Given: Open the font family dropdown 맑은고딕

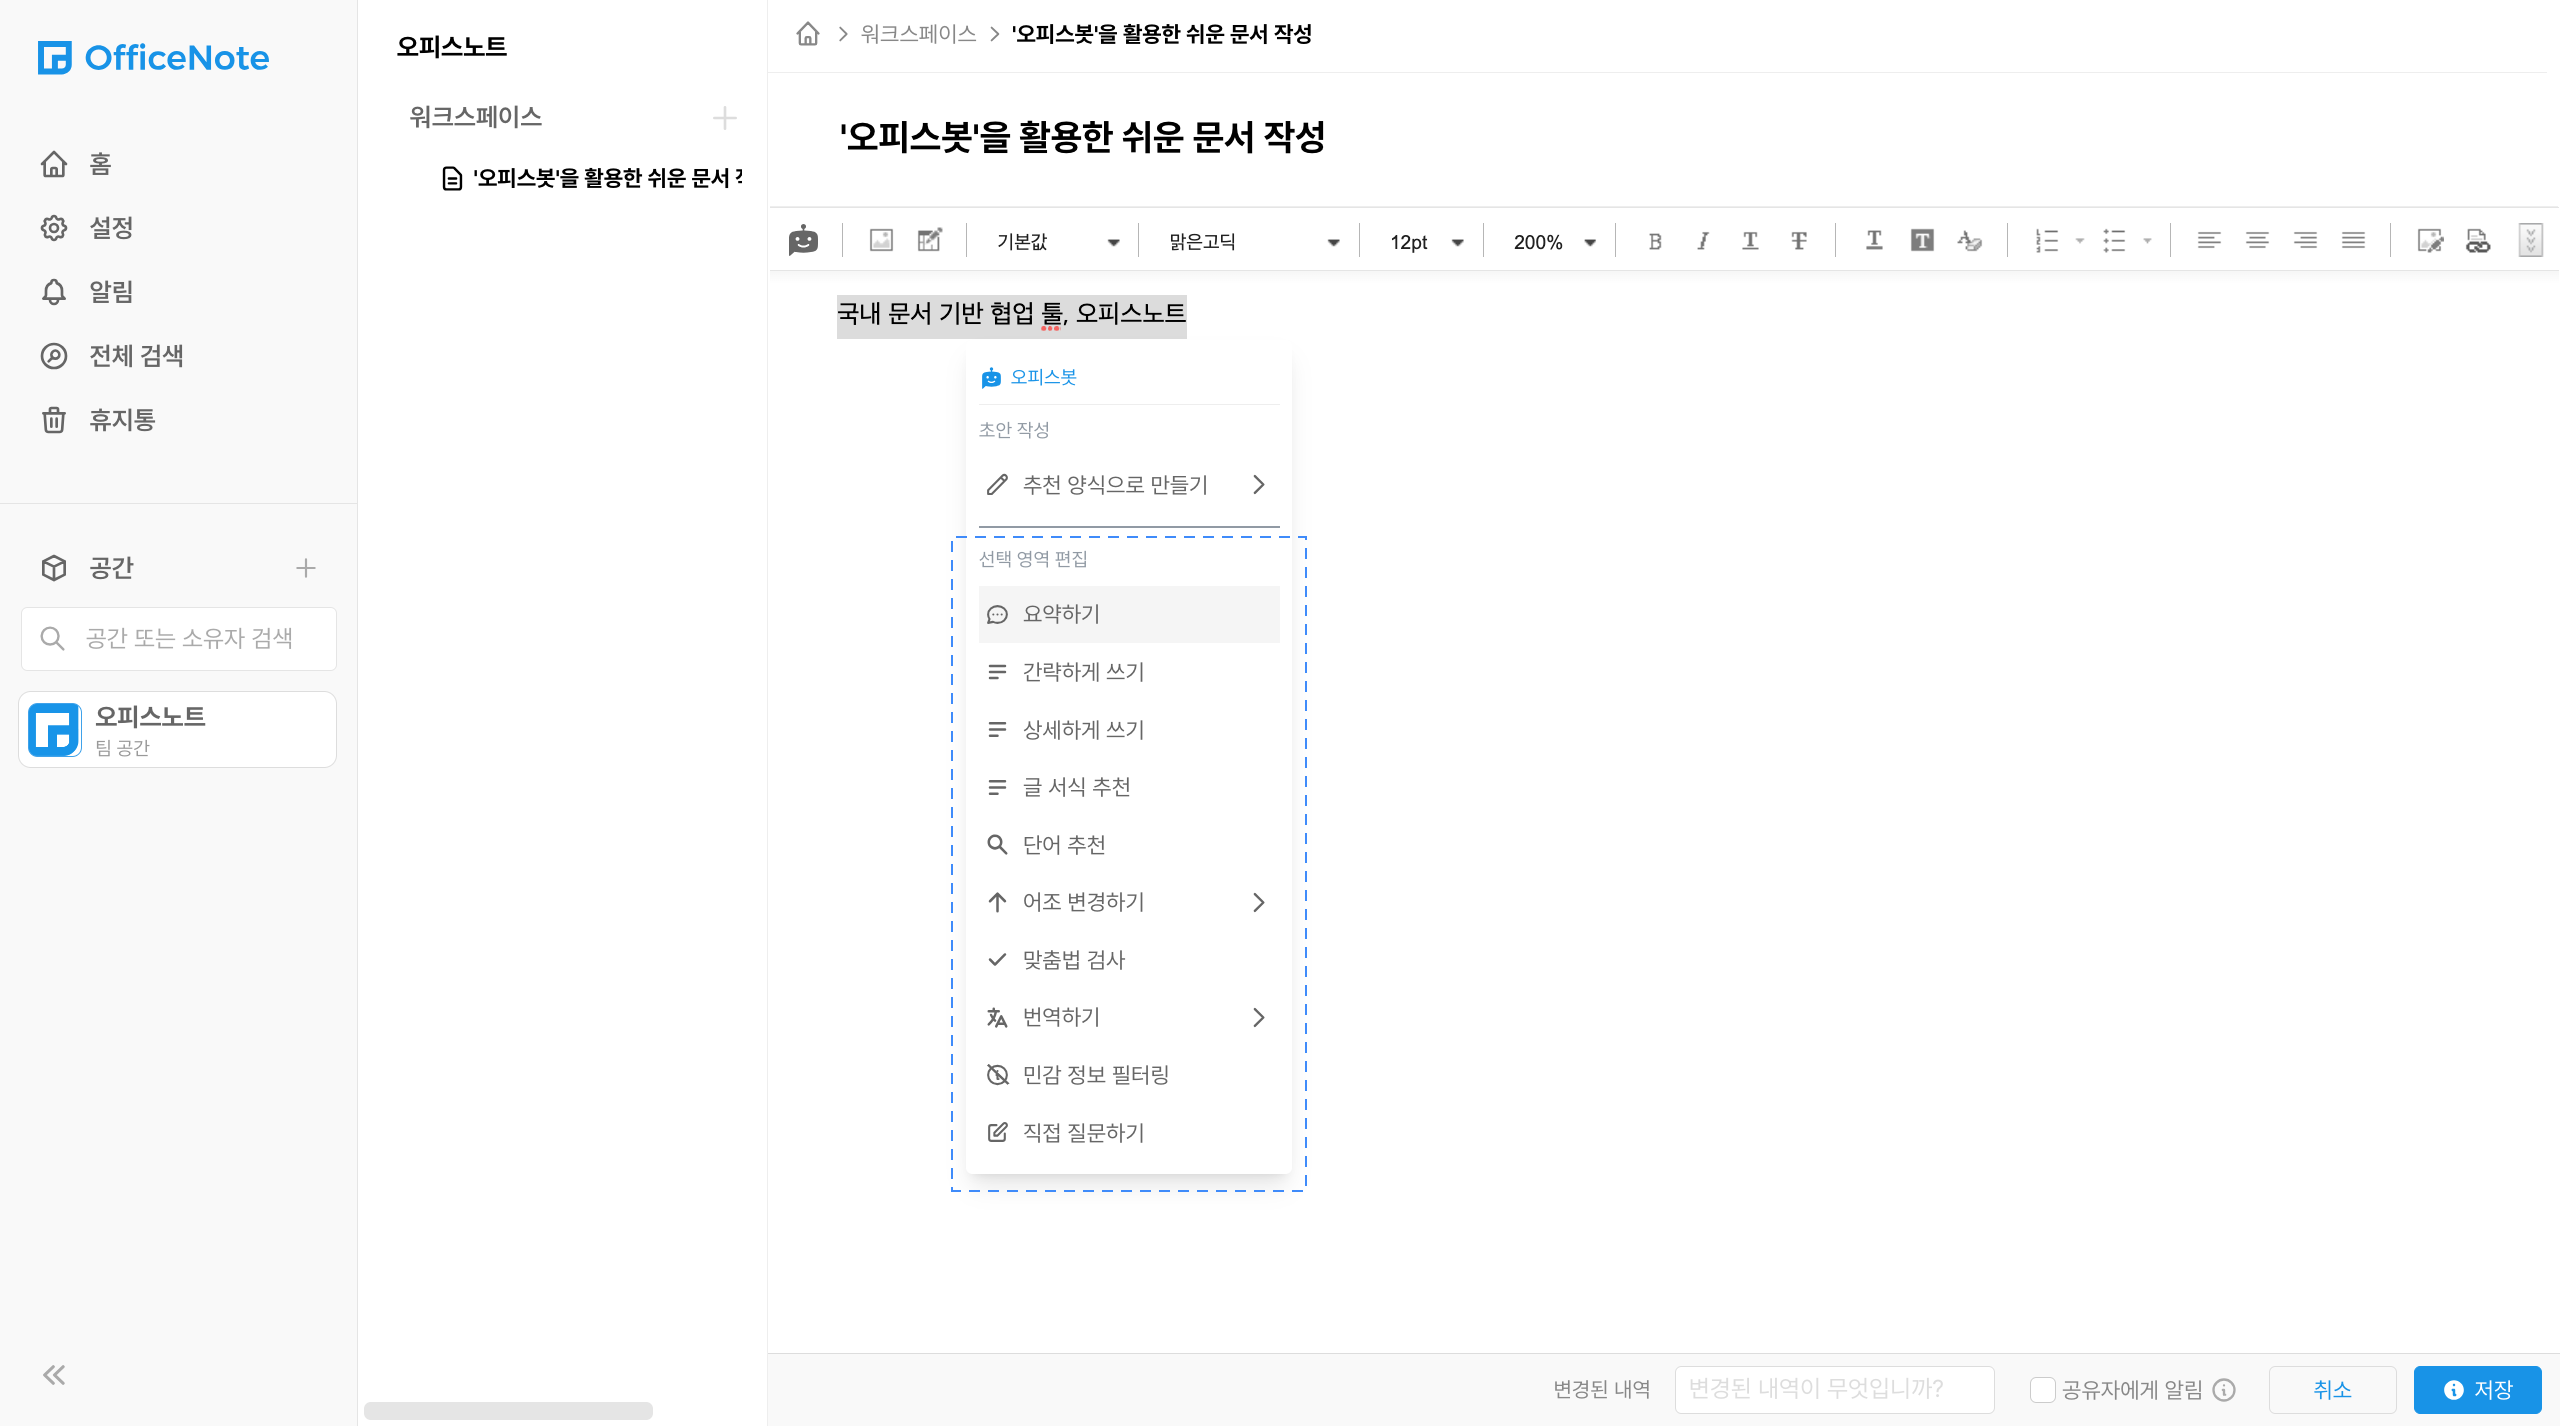Looking at the screenshot, I should pyautogui.click(x=1252, y=242).
